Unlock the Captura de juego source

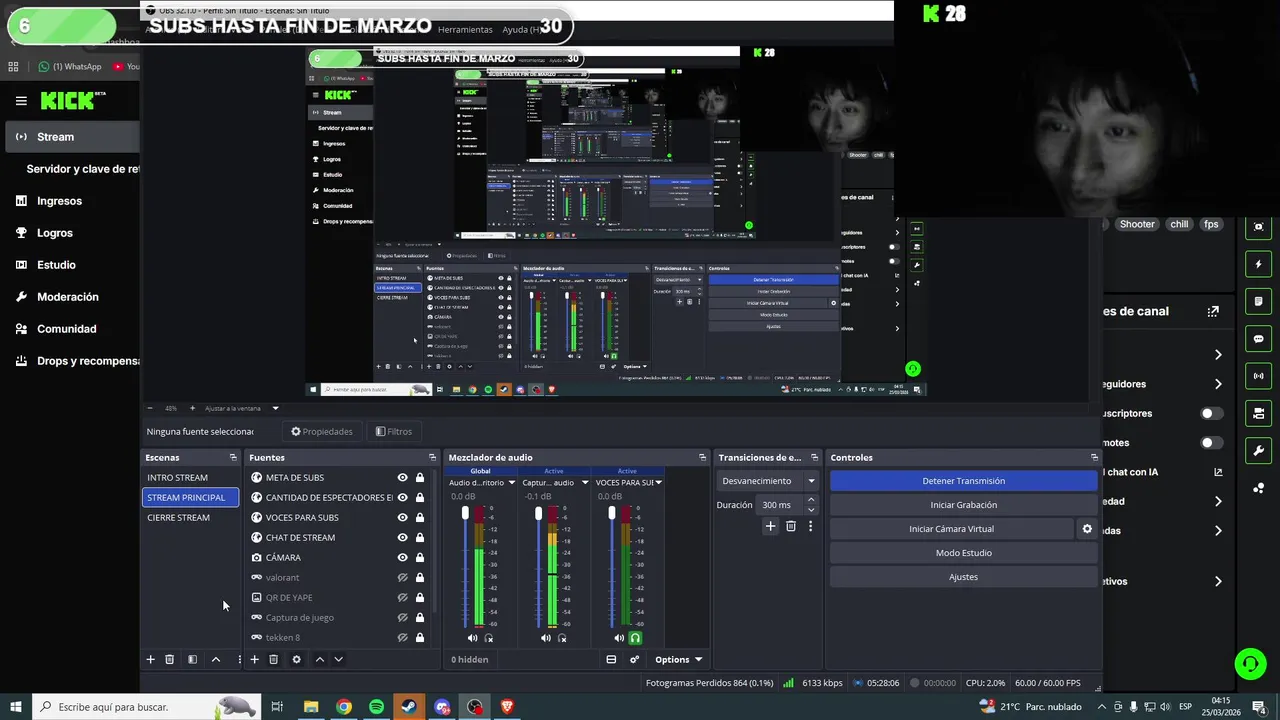pyautogui.click(x=420, y=617)
